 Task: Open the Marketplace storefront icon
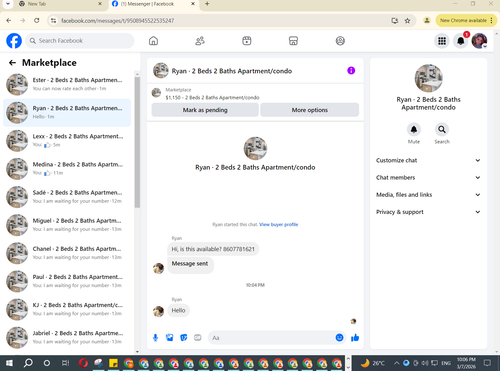coord(293,41)
